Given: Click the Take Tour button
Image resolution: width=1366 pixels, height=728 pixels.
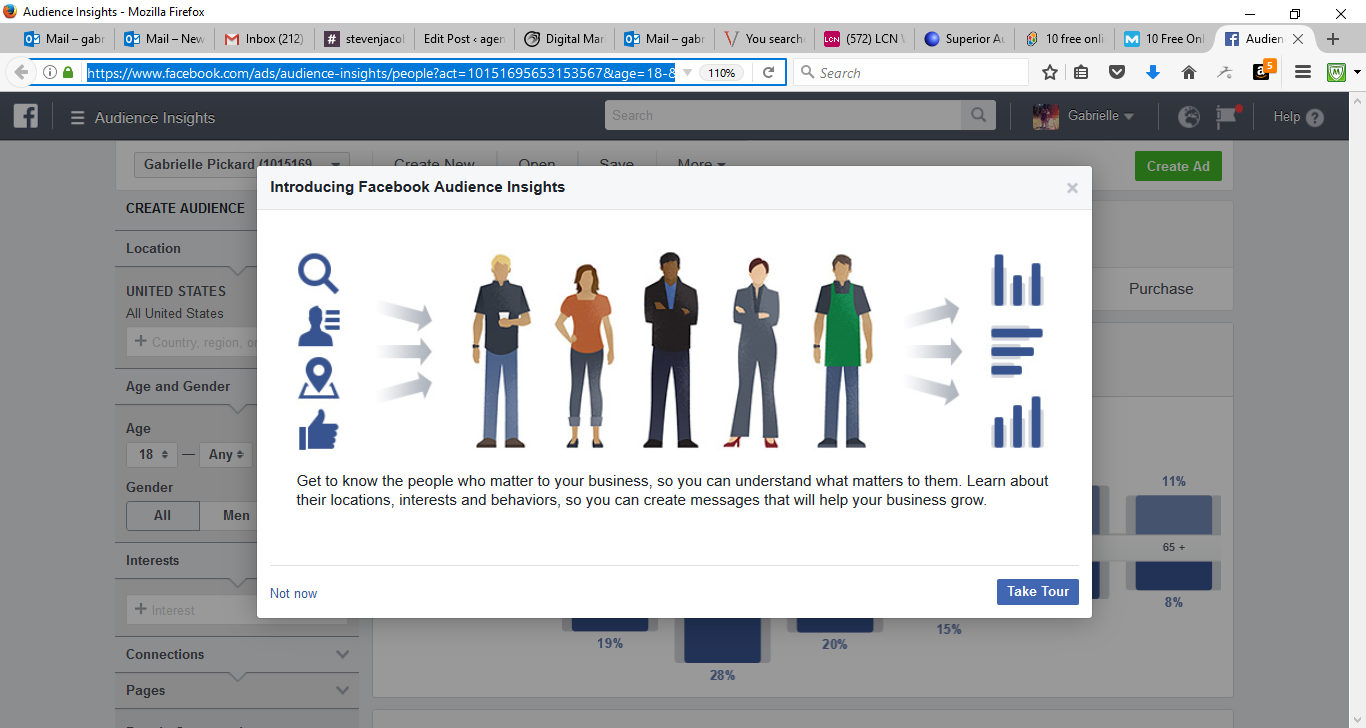Looking at the screenshot, I should (x=1038, y=591).
